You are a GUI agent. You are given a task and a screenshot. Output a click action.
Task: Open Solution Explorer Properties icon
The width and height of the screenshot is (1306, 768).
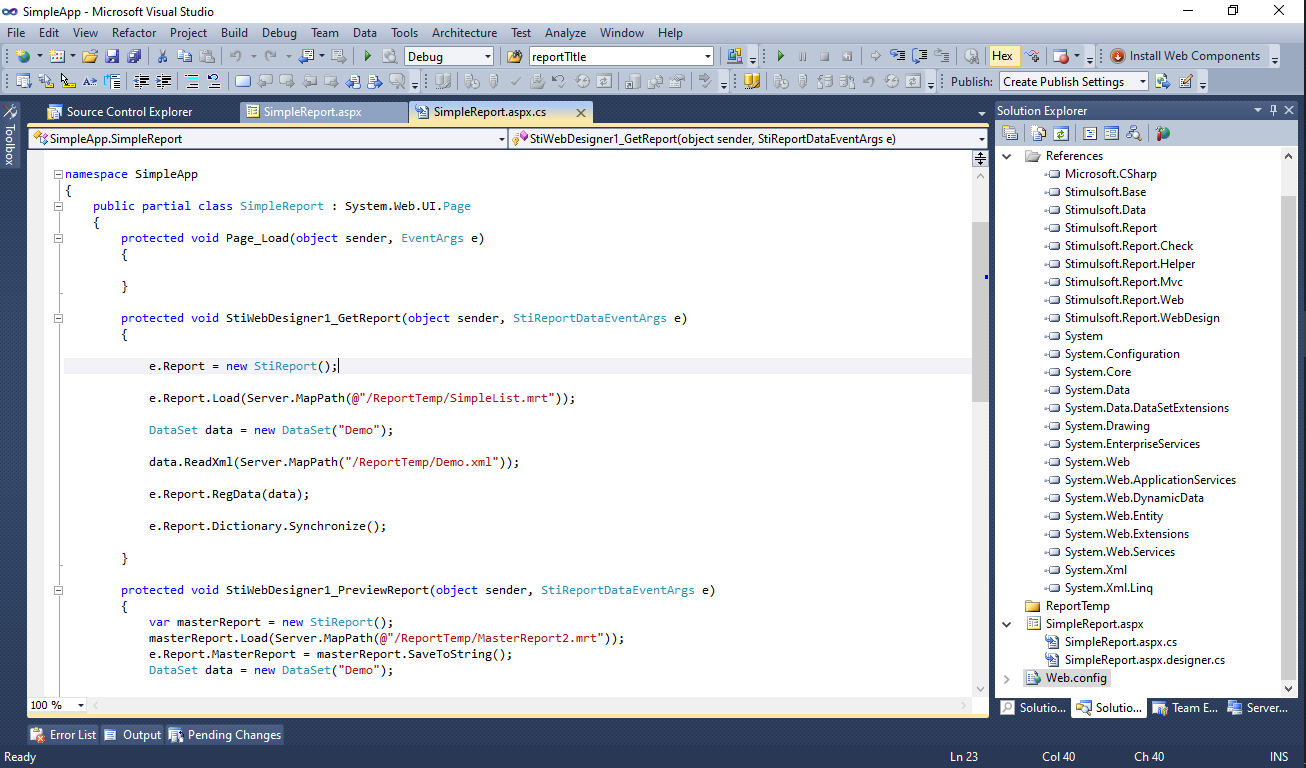[x=1010, y=133]
